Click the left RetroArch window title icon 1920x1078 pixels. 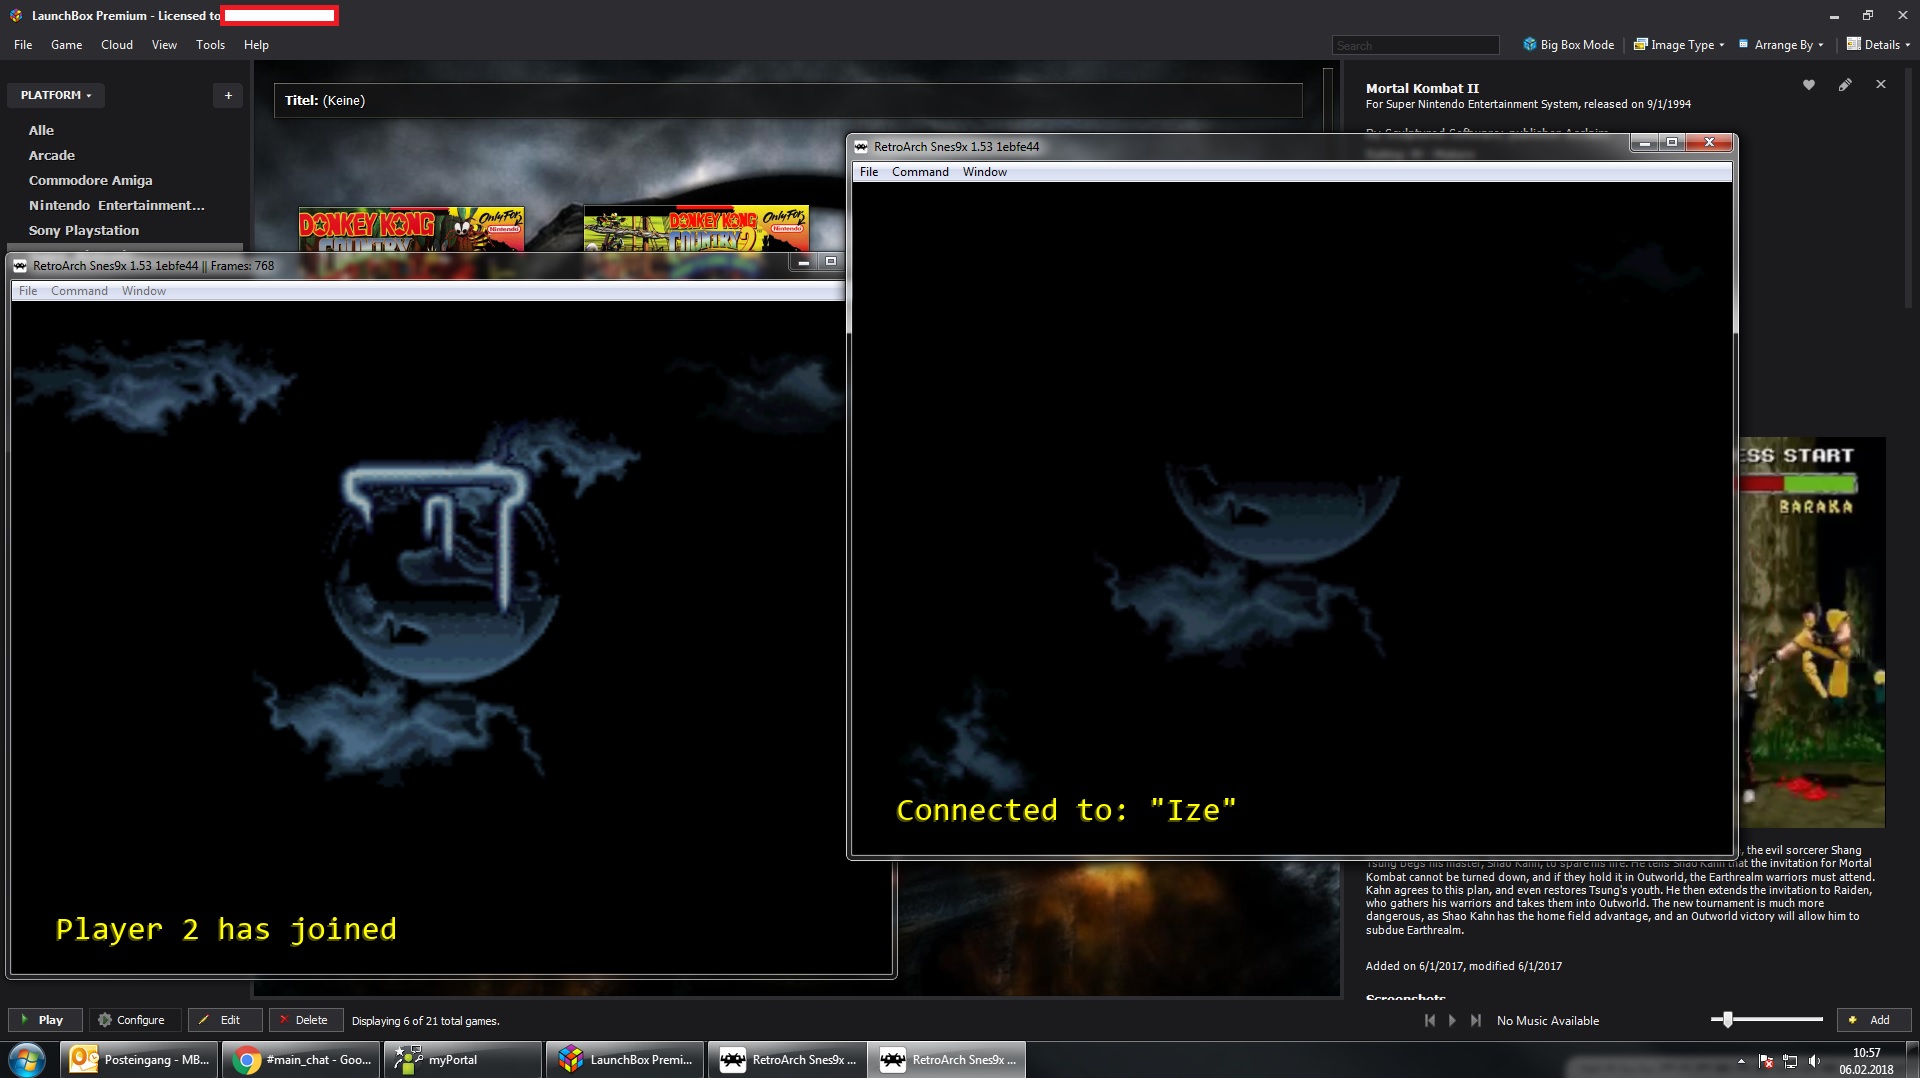tap(20, 266)
